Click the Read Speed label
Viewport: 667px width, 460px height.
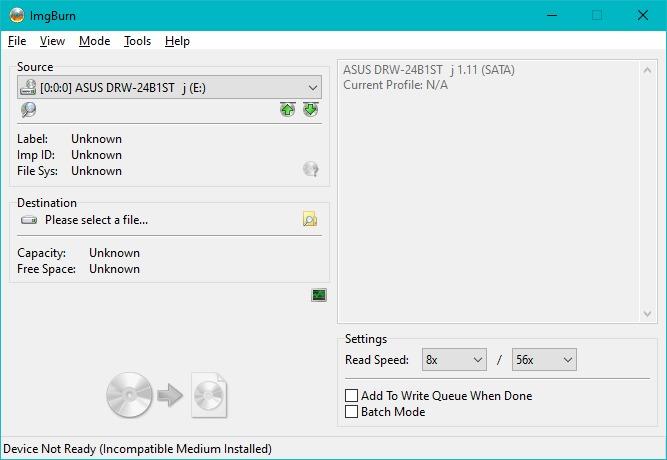[377, 360]
